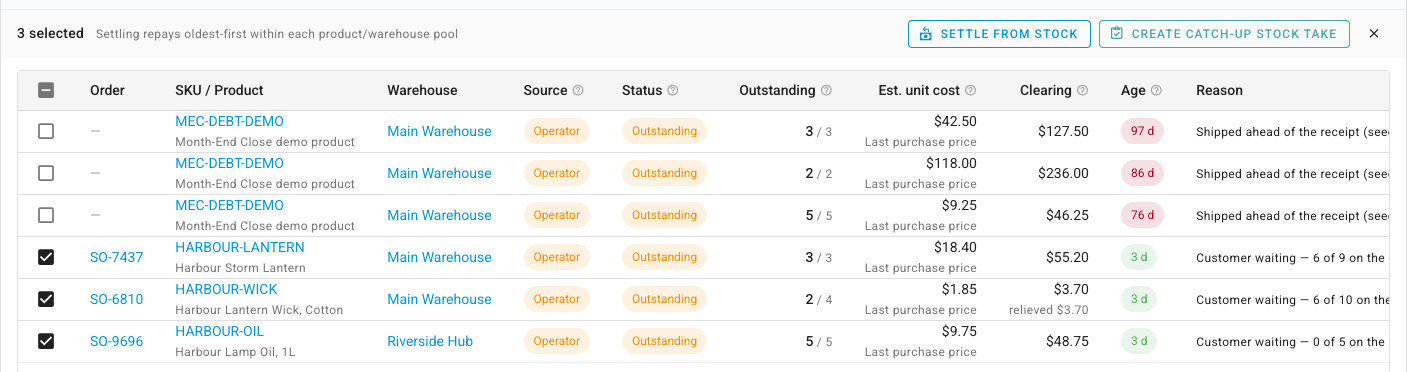Click the Source column help icon
The image size is (1407, 372).
[x=578, y=91]
